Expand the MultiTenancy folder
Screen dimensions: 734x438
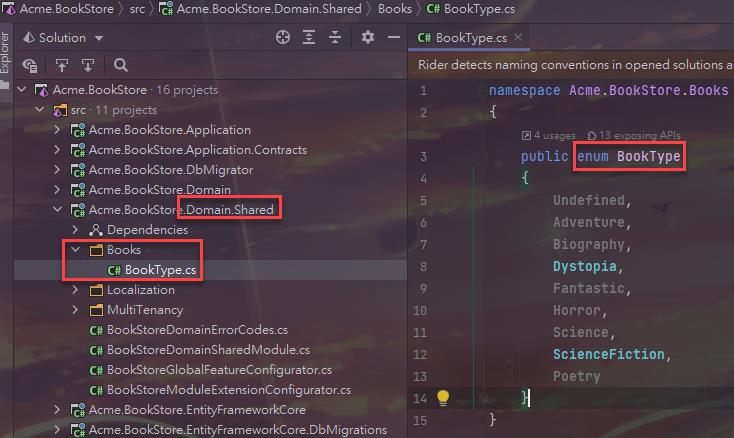pyautogui.click(x=76, y=310)
